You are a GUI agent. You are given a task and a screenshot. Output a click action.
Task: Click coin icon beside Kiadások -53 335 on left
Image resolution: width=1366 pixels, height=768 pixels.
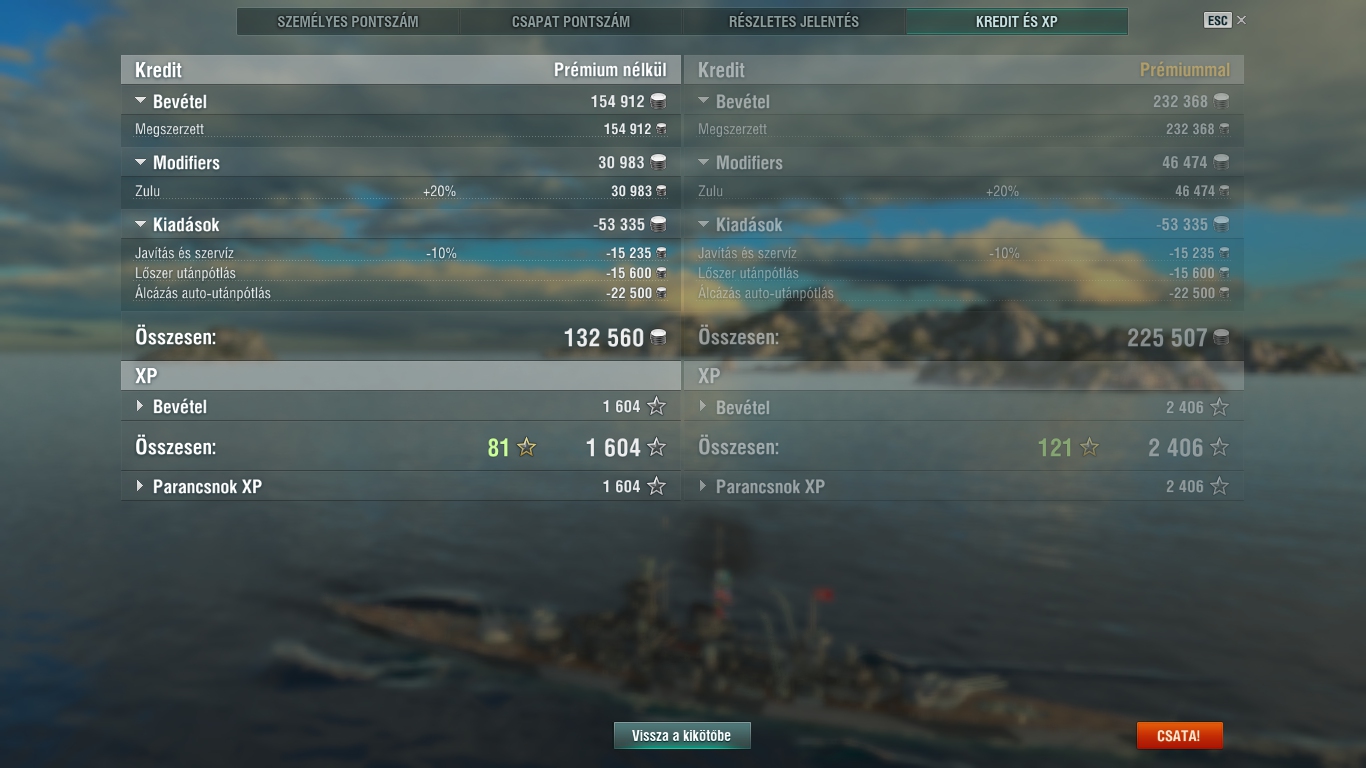[658, 224]
